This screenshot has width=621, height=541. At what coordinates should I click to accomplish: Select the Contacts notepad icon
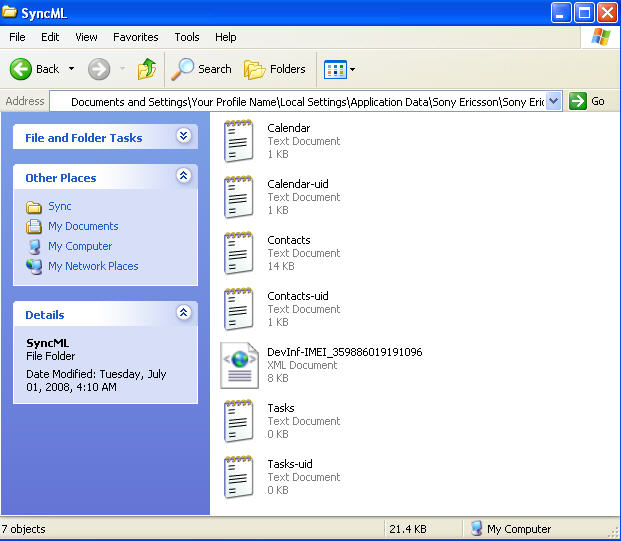coord(239,253)
